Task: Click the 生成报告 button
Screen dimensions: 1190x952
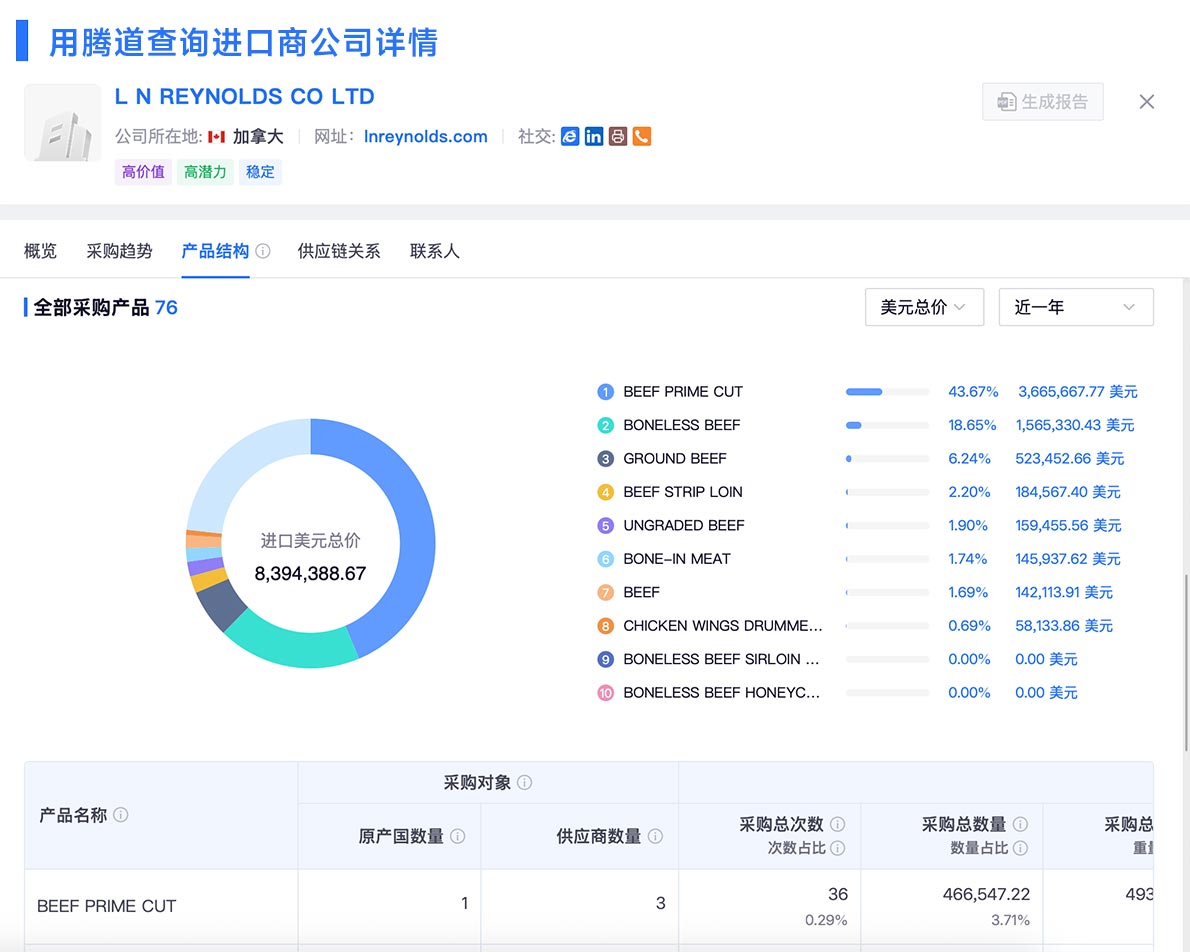Action: 1042,101
